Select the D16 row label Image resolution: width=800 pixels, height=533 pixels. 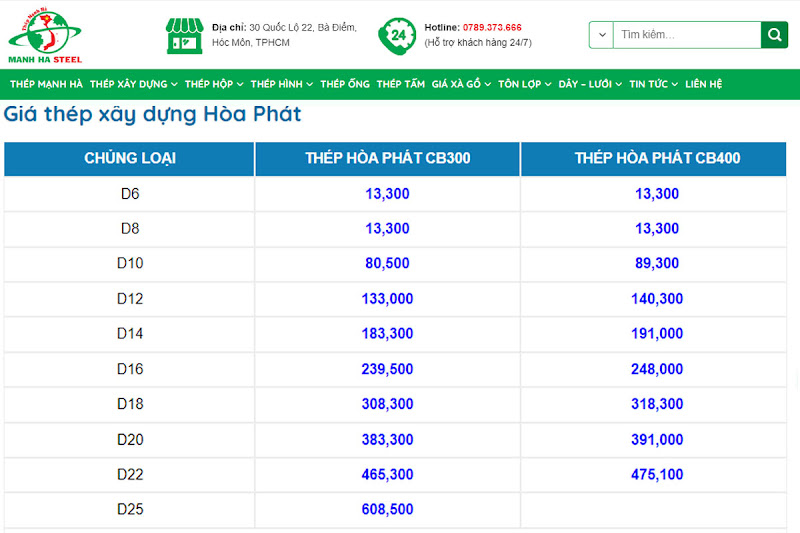point(130,369)
